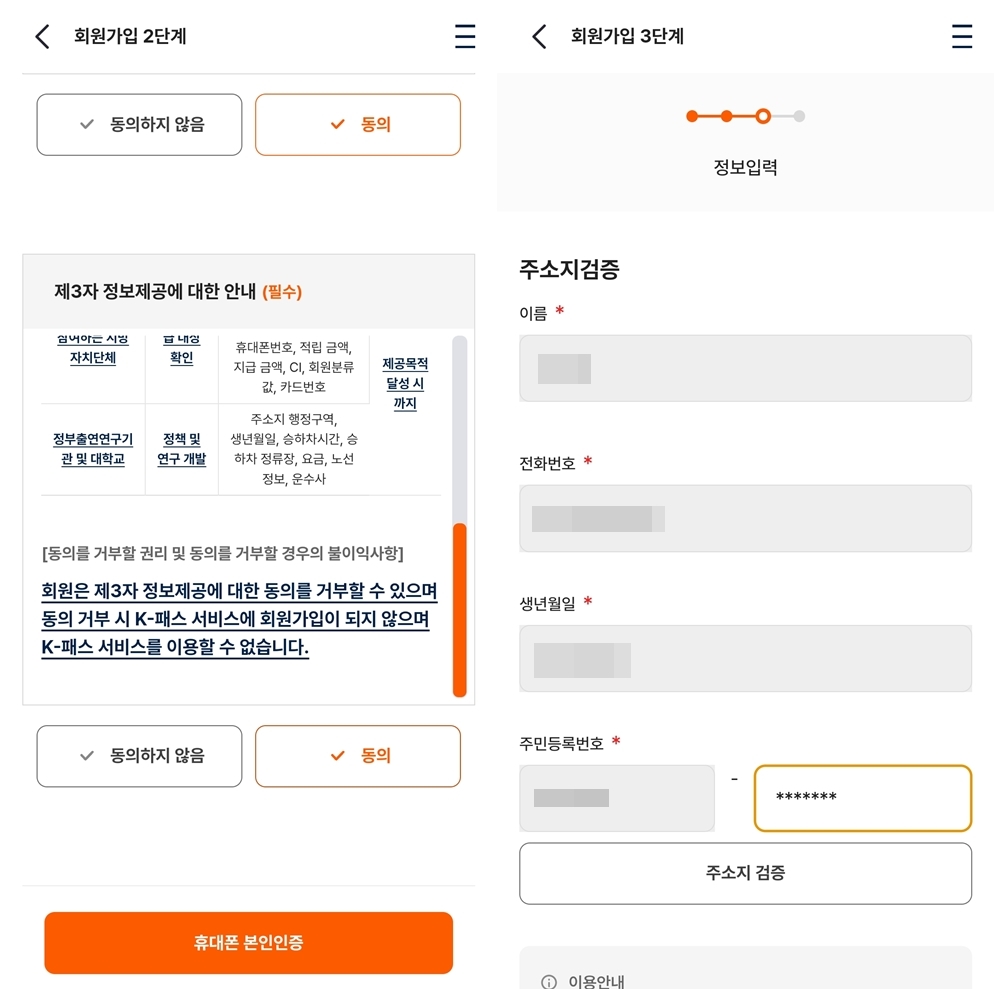Focus the 이름 input field
The image size is (994, 989).
tap(744, 368)
